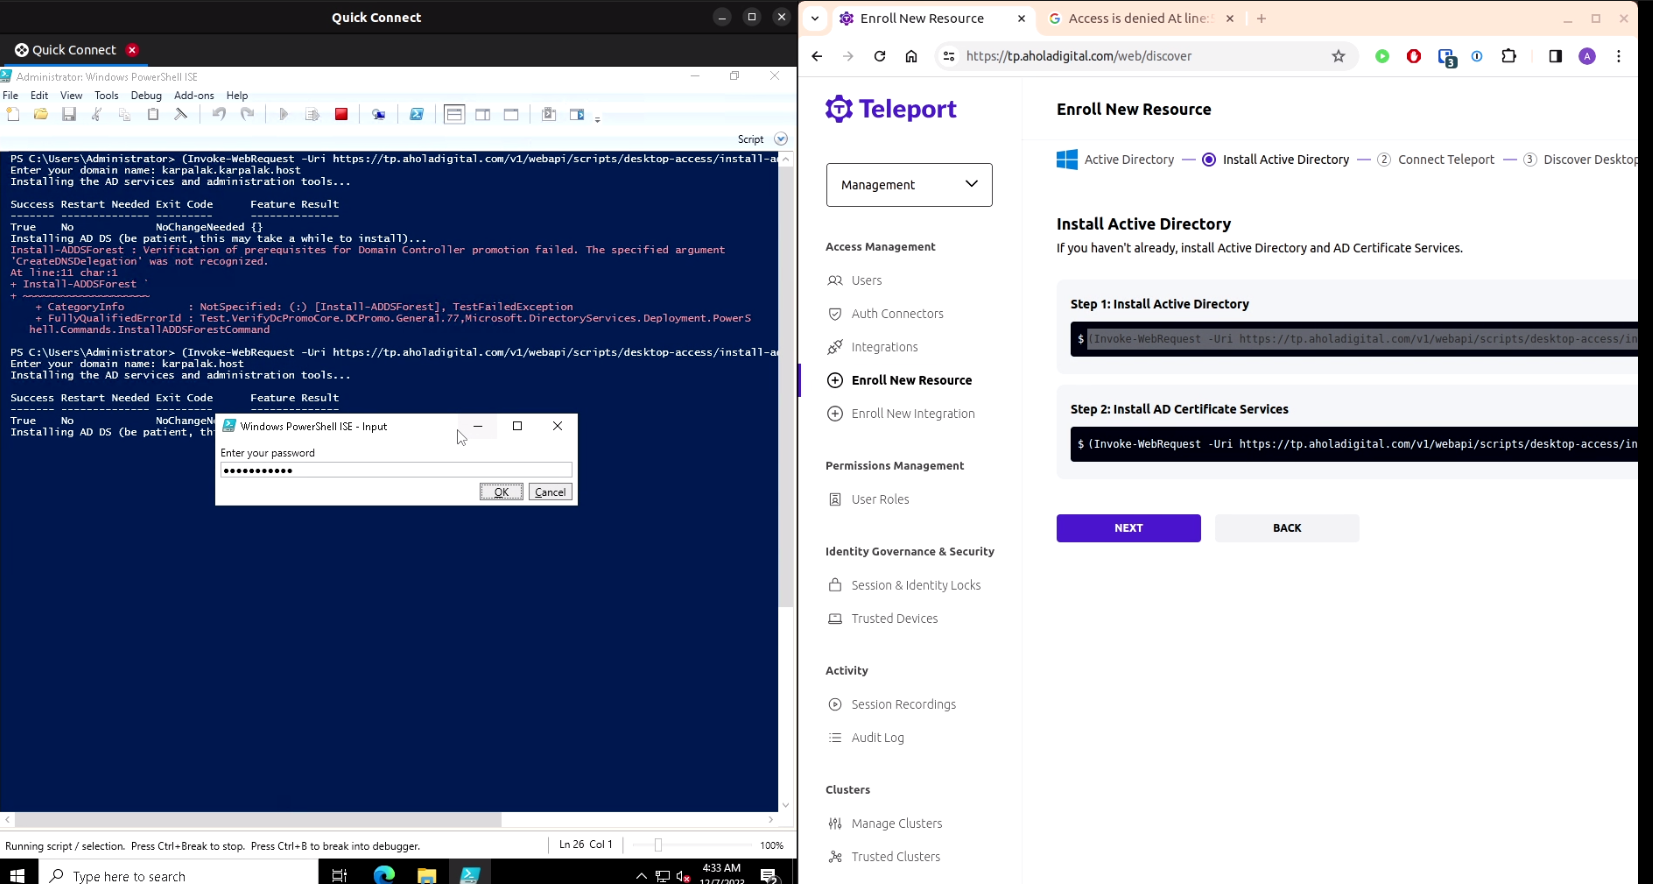
Task: Click Show Command Add-on icon in ISE
Action: click(577, 114)
